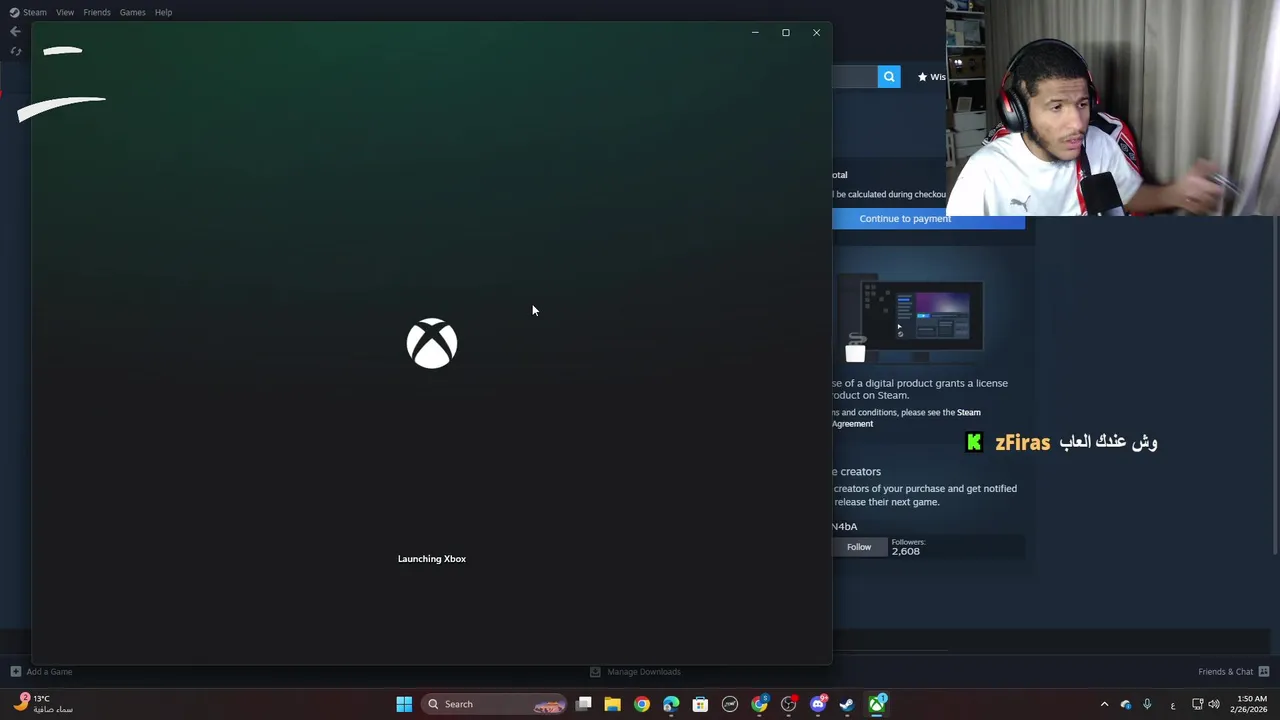Image resolution: width=1280 pixels, height=720 pixels.
Task: Open the network tray icon
Action: [1197, 704]
